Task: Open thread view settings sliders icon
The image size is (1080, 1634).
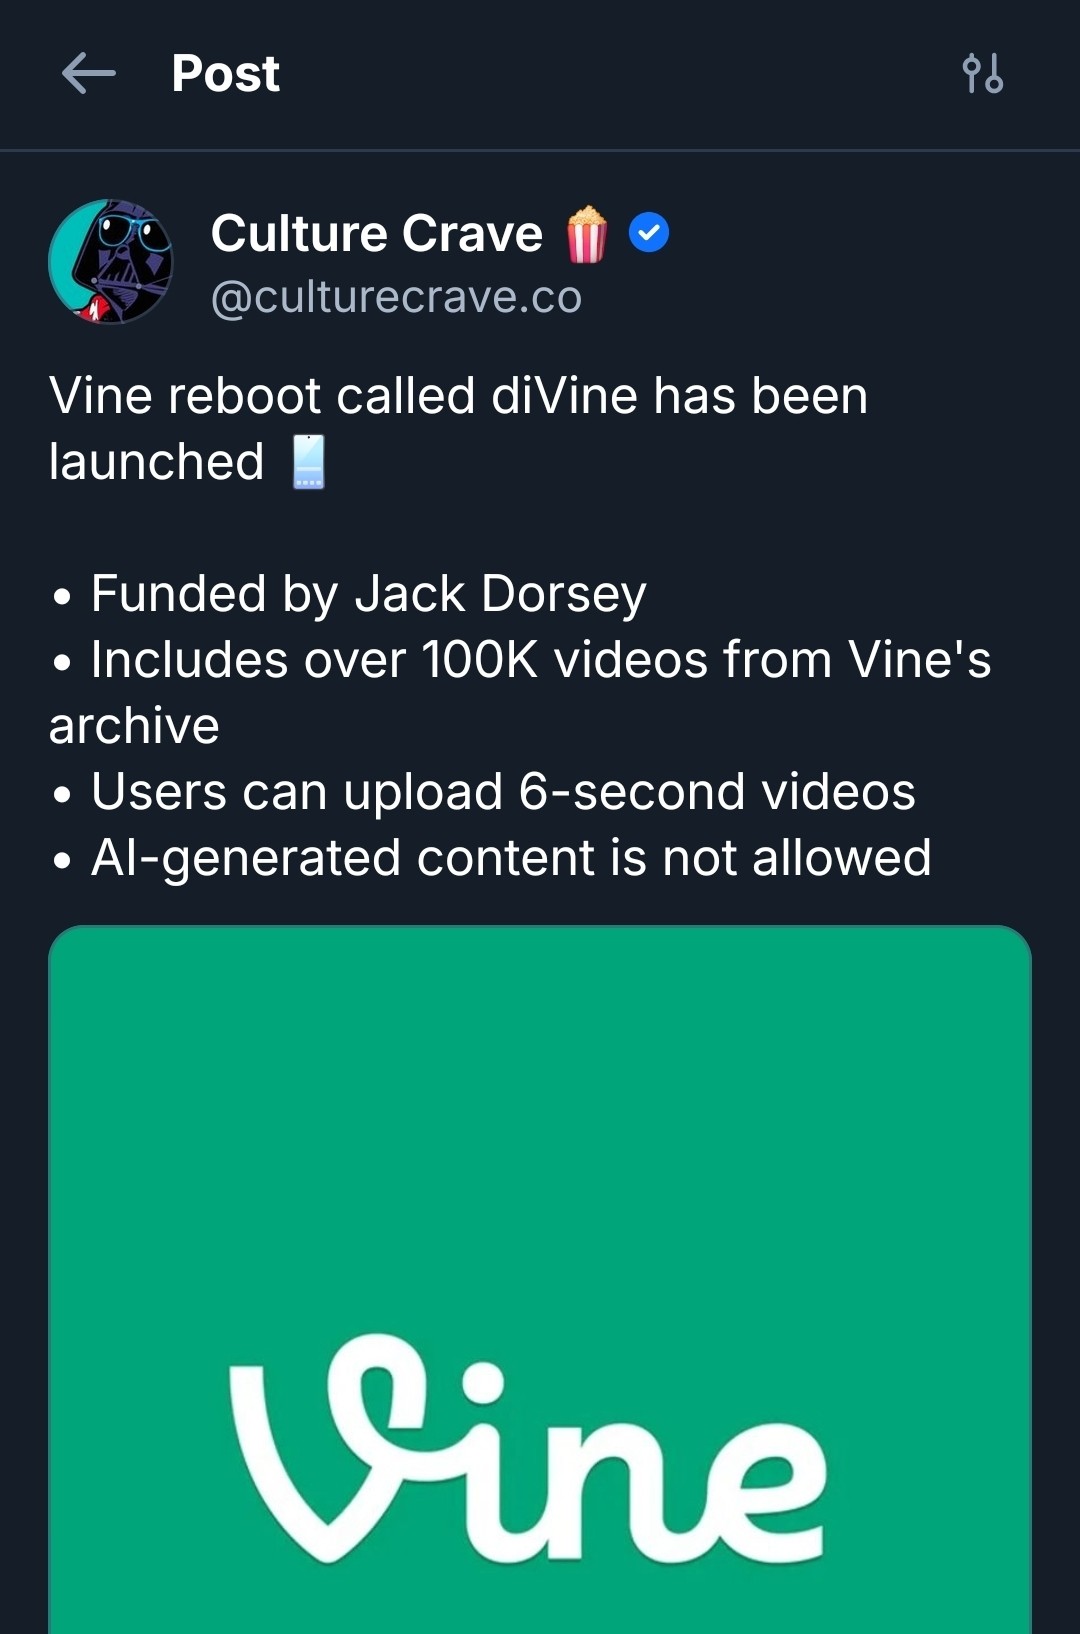Action: pos(982,74)
